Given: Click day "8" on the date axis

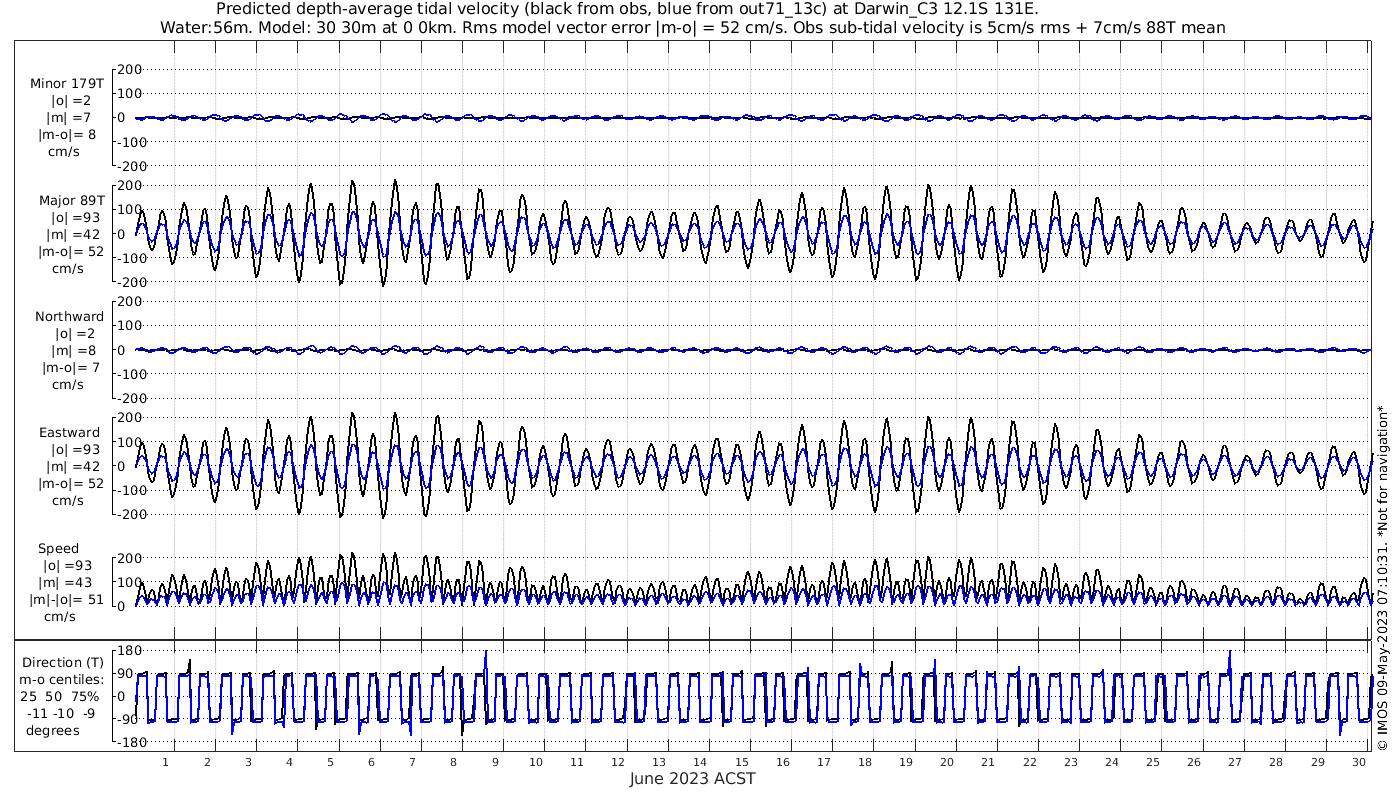Looking at the screenshot, I should point(454,762).
